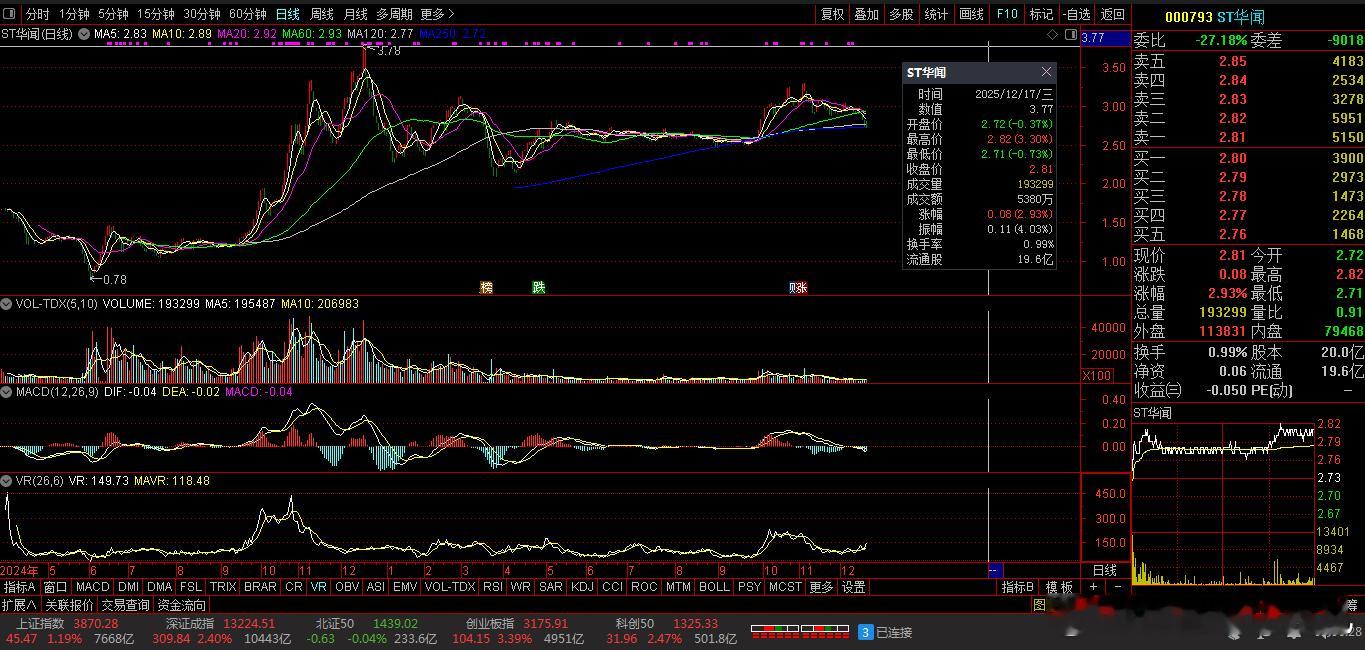Collapse the 扩展∧ panel
The height and width of the screenshot is (650, 1365).
click(x=19, y=605)
